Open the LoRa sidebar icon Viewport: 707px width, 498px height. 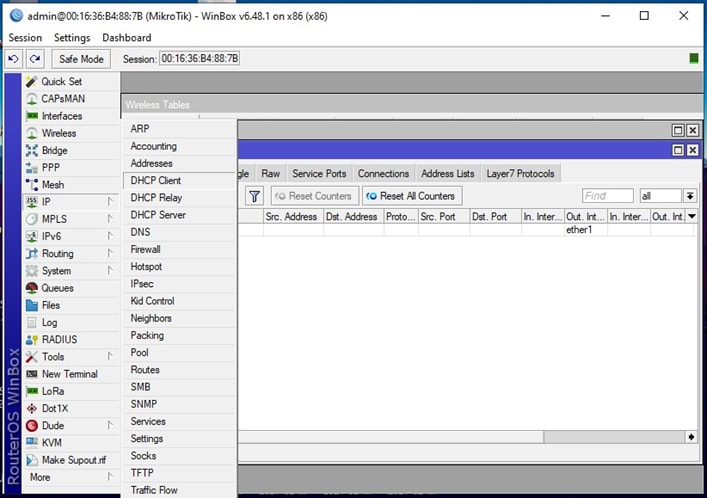point(32,391)
